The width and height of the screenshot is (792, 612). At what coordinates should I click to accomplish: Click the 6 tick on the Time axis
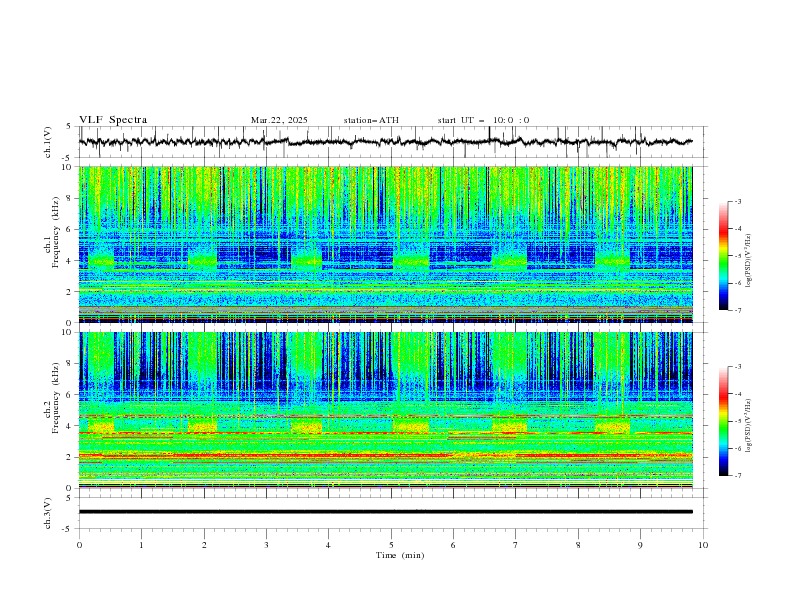[453, 545]
